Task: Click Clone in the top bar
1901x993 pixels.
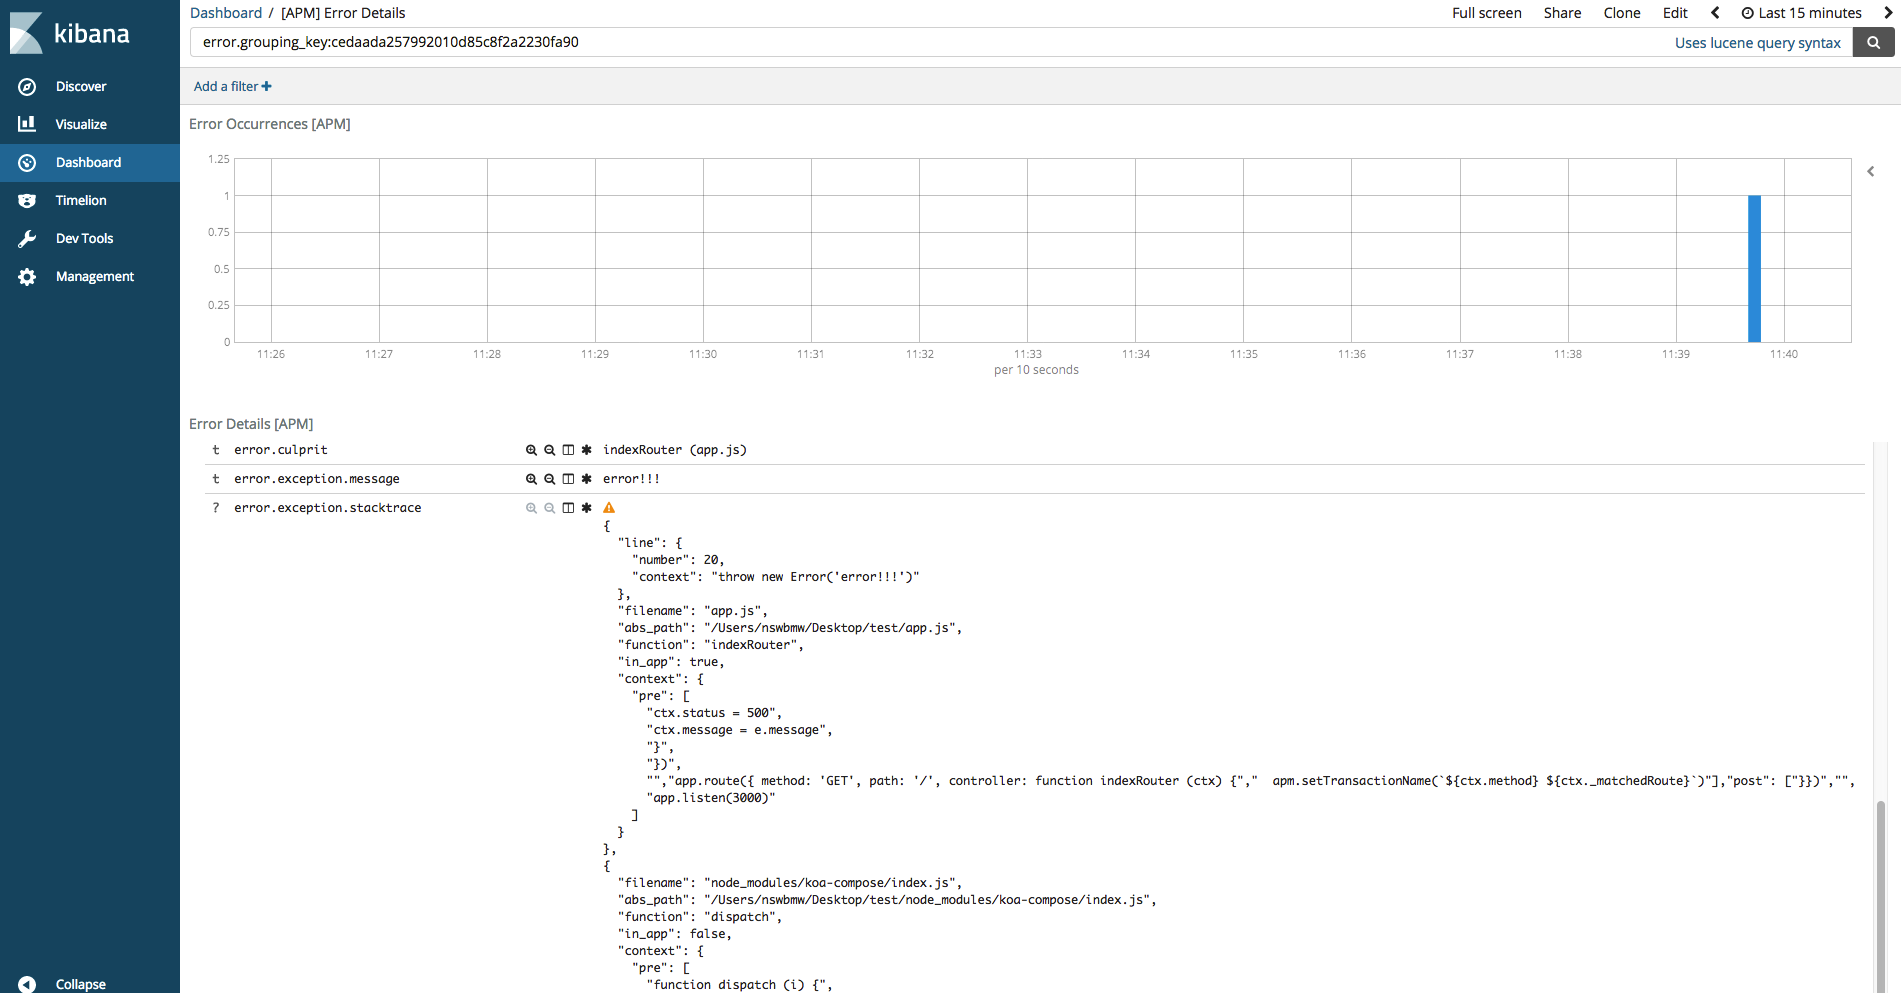Action: 1622,13
